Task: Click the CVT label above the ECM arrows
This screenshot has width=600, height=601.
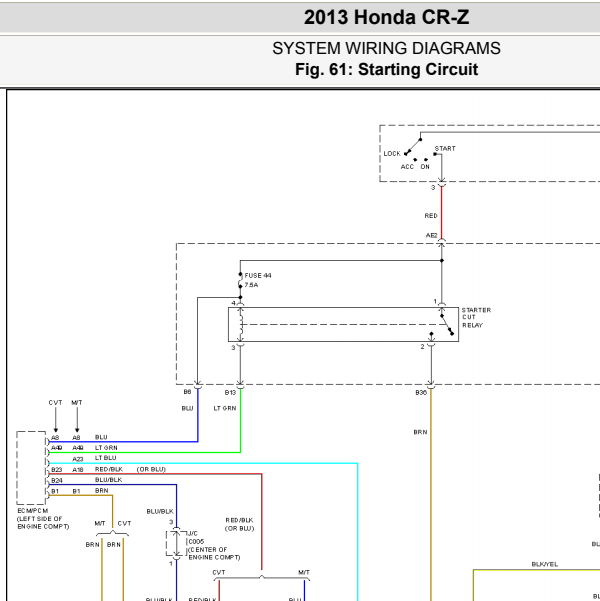Action: (x=55, y=402)
